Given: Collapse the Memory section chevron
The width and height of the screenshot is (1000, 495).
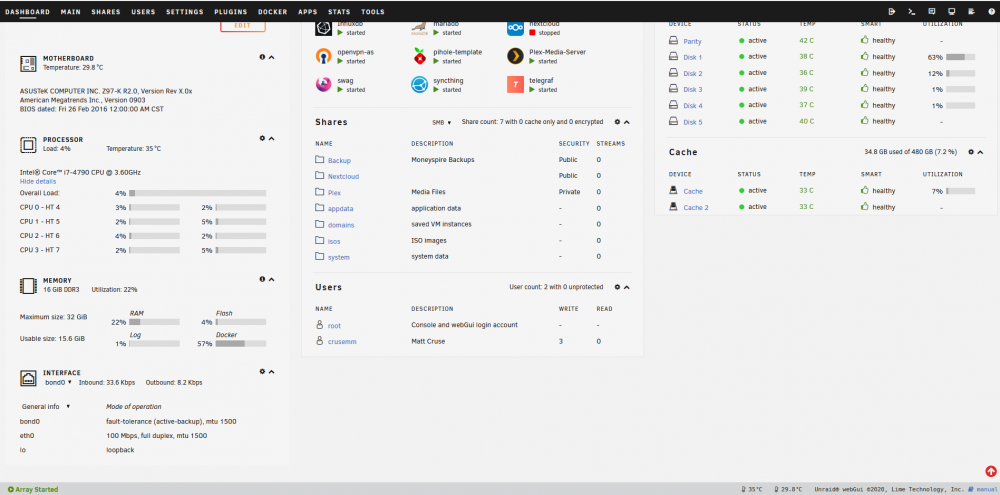Looking at the screenshot, I should (272, 279).
